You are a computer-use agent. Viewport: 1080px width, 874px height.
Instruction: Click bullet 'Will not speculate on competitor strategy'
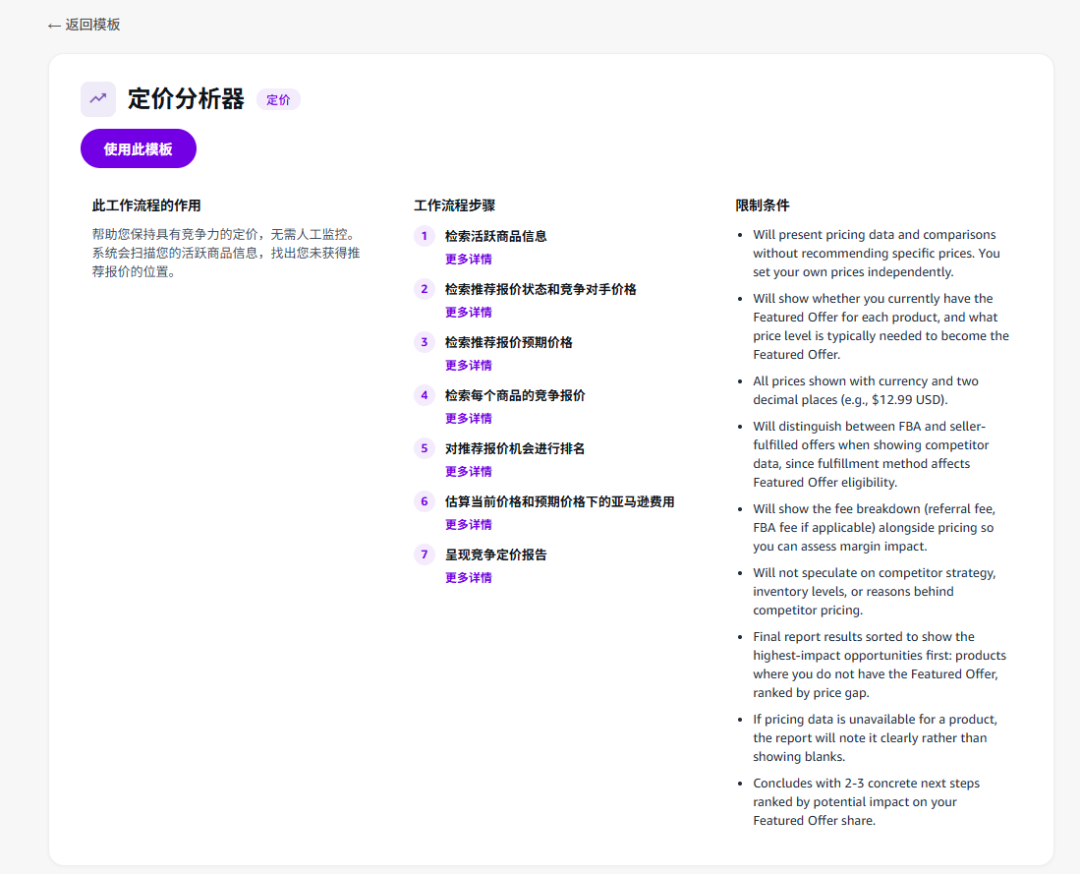[x=874, y=591]
